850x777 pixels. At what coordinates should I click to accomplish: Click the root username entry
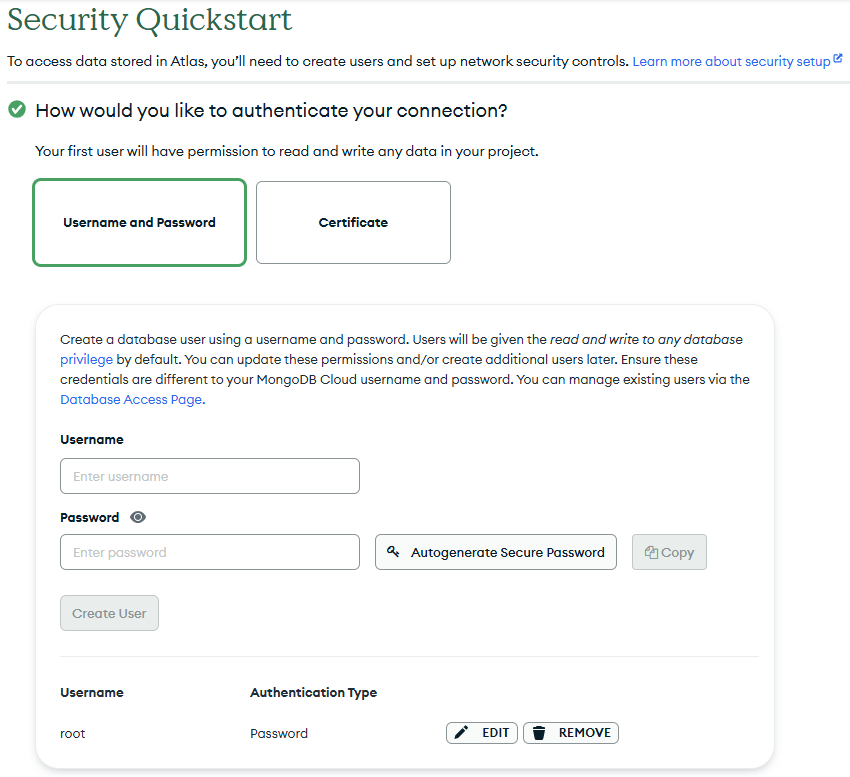pyautogui.click(x=73, y=733)
